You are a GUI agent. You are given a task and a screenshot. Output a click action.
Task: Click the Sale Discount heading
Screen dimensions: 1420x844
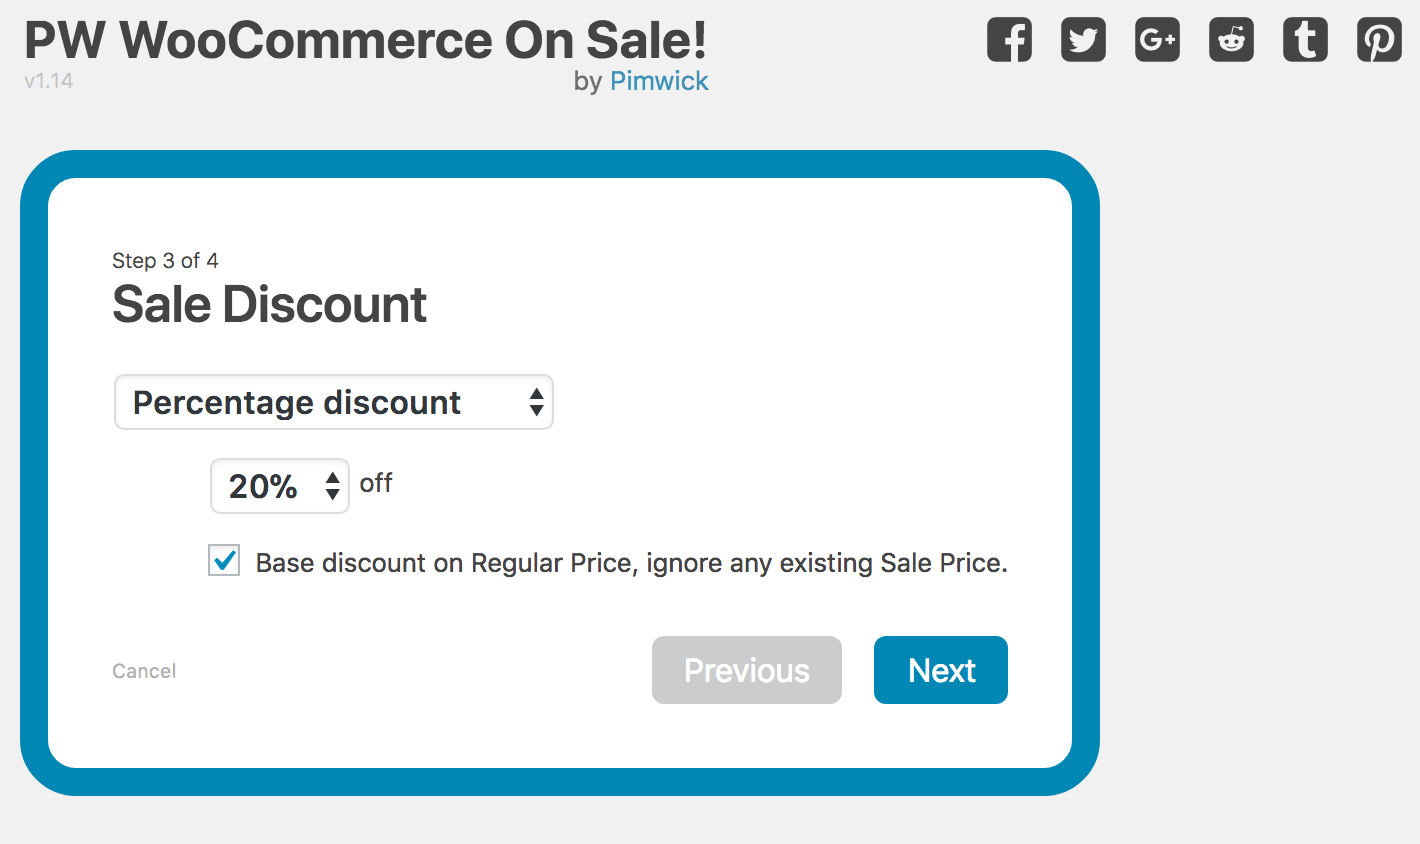[270, 304]
